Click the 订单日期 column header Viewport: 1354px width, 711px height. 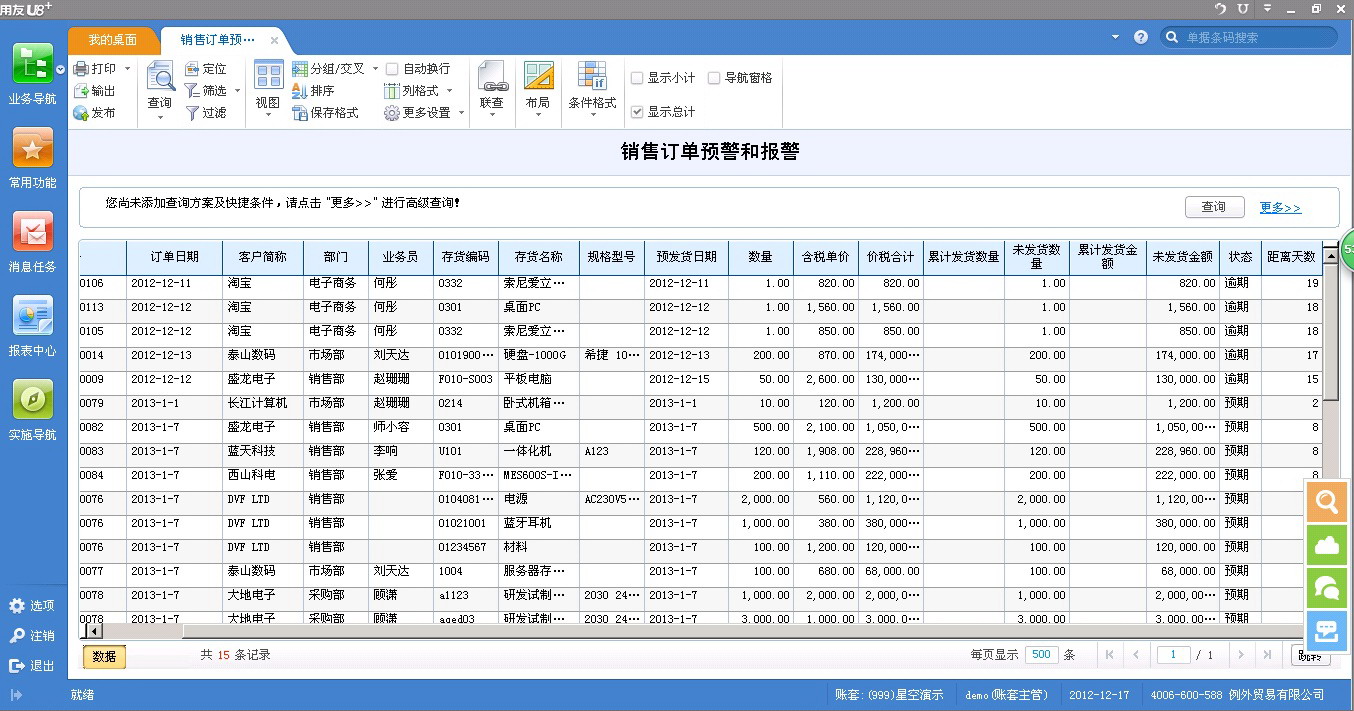tap(174, 257)
